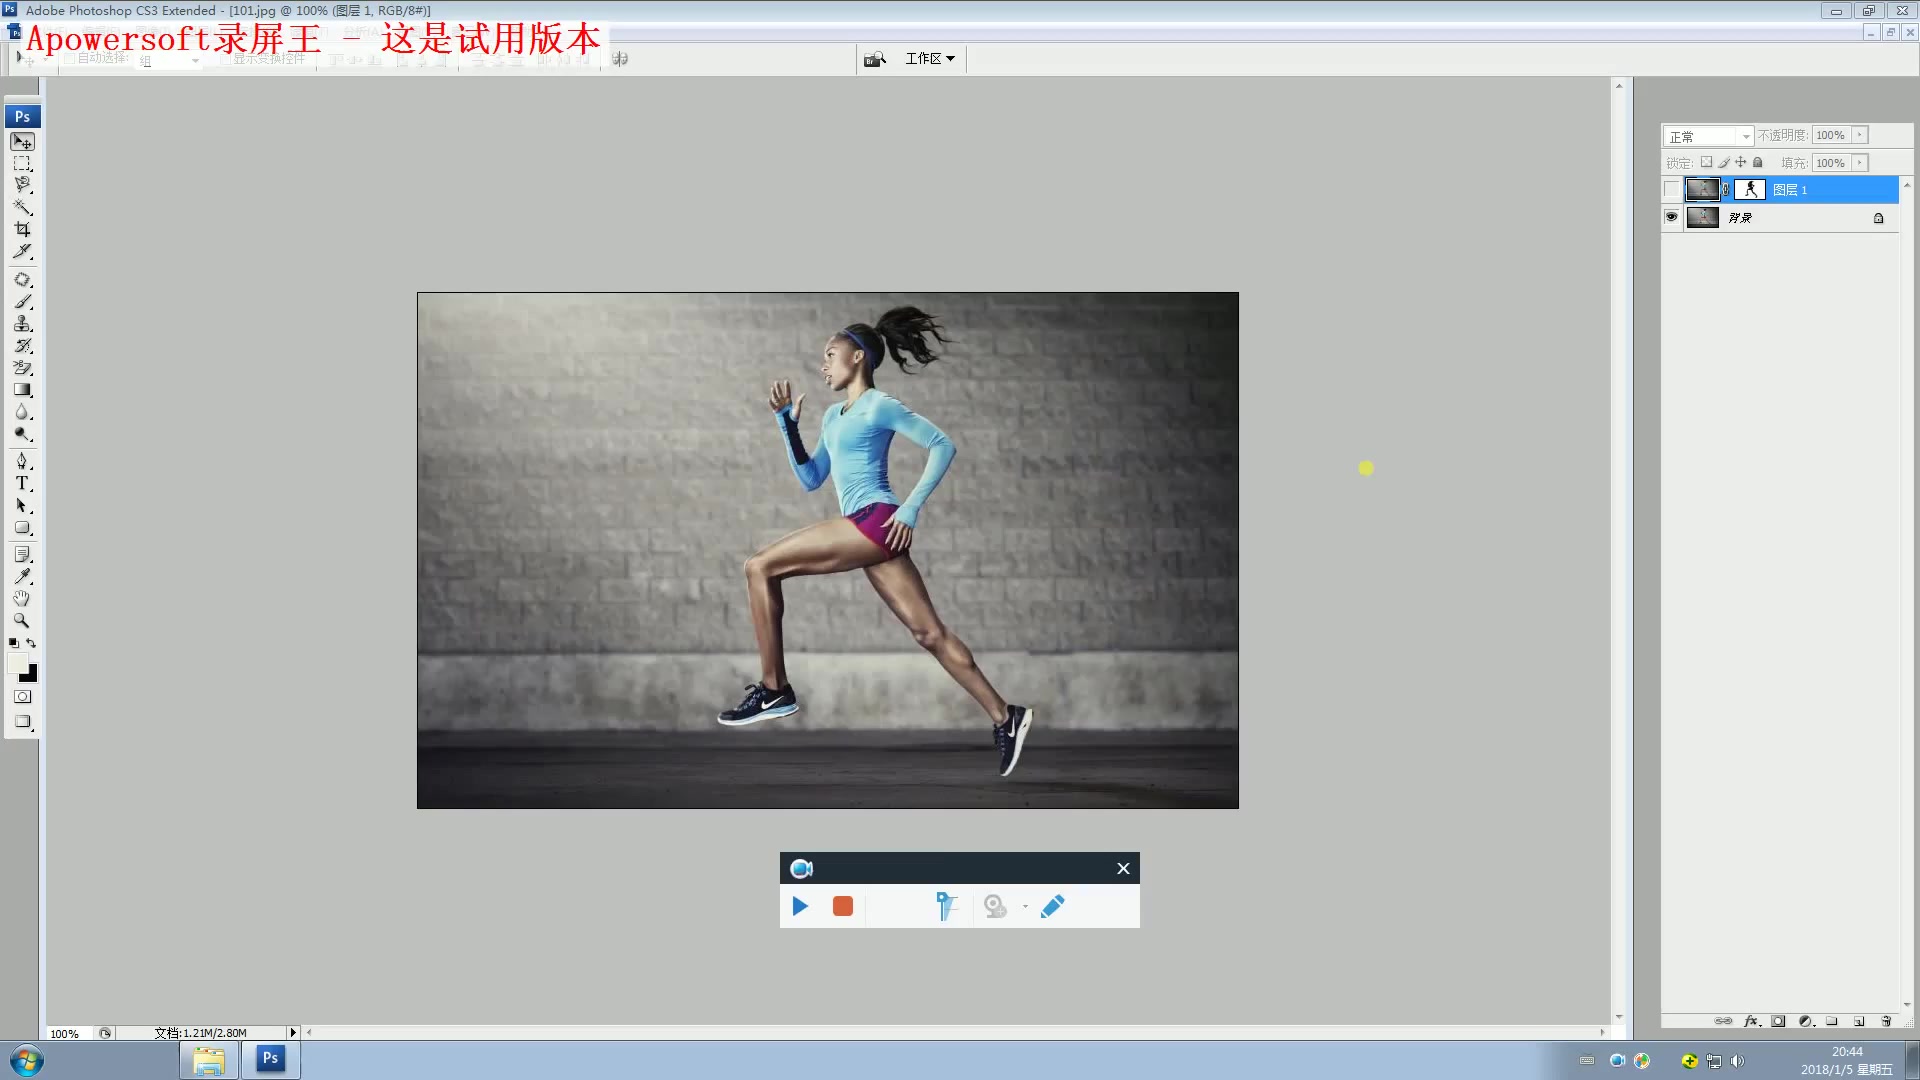Screen dimensions: 1920x1080
Task: Open the Windows Start menu
Action: (27, 1060)
